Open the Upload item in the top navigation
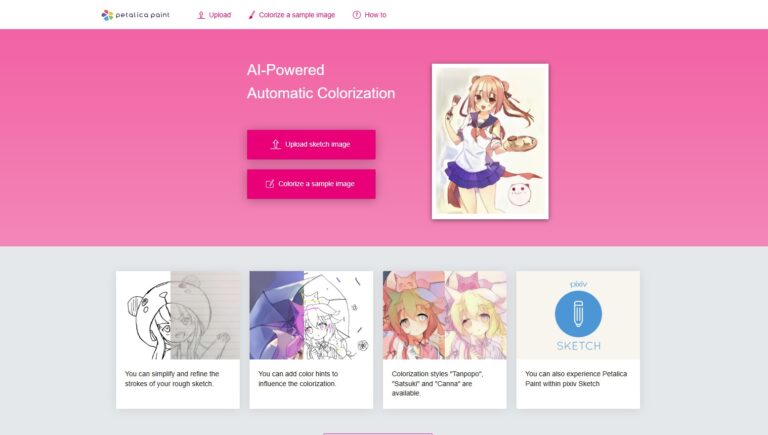Viewport: 768px width, 435px height. coord(219,15)
